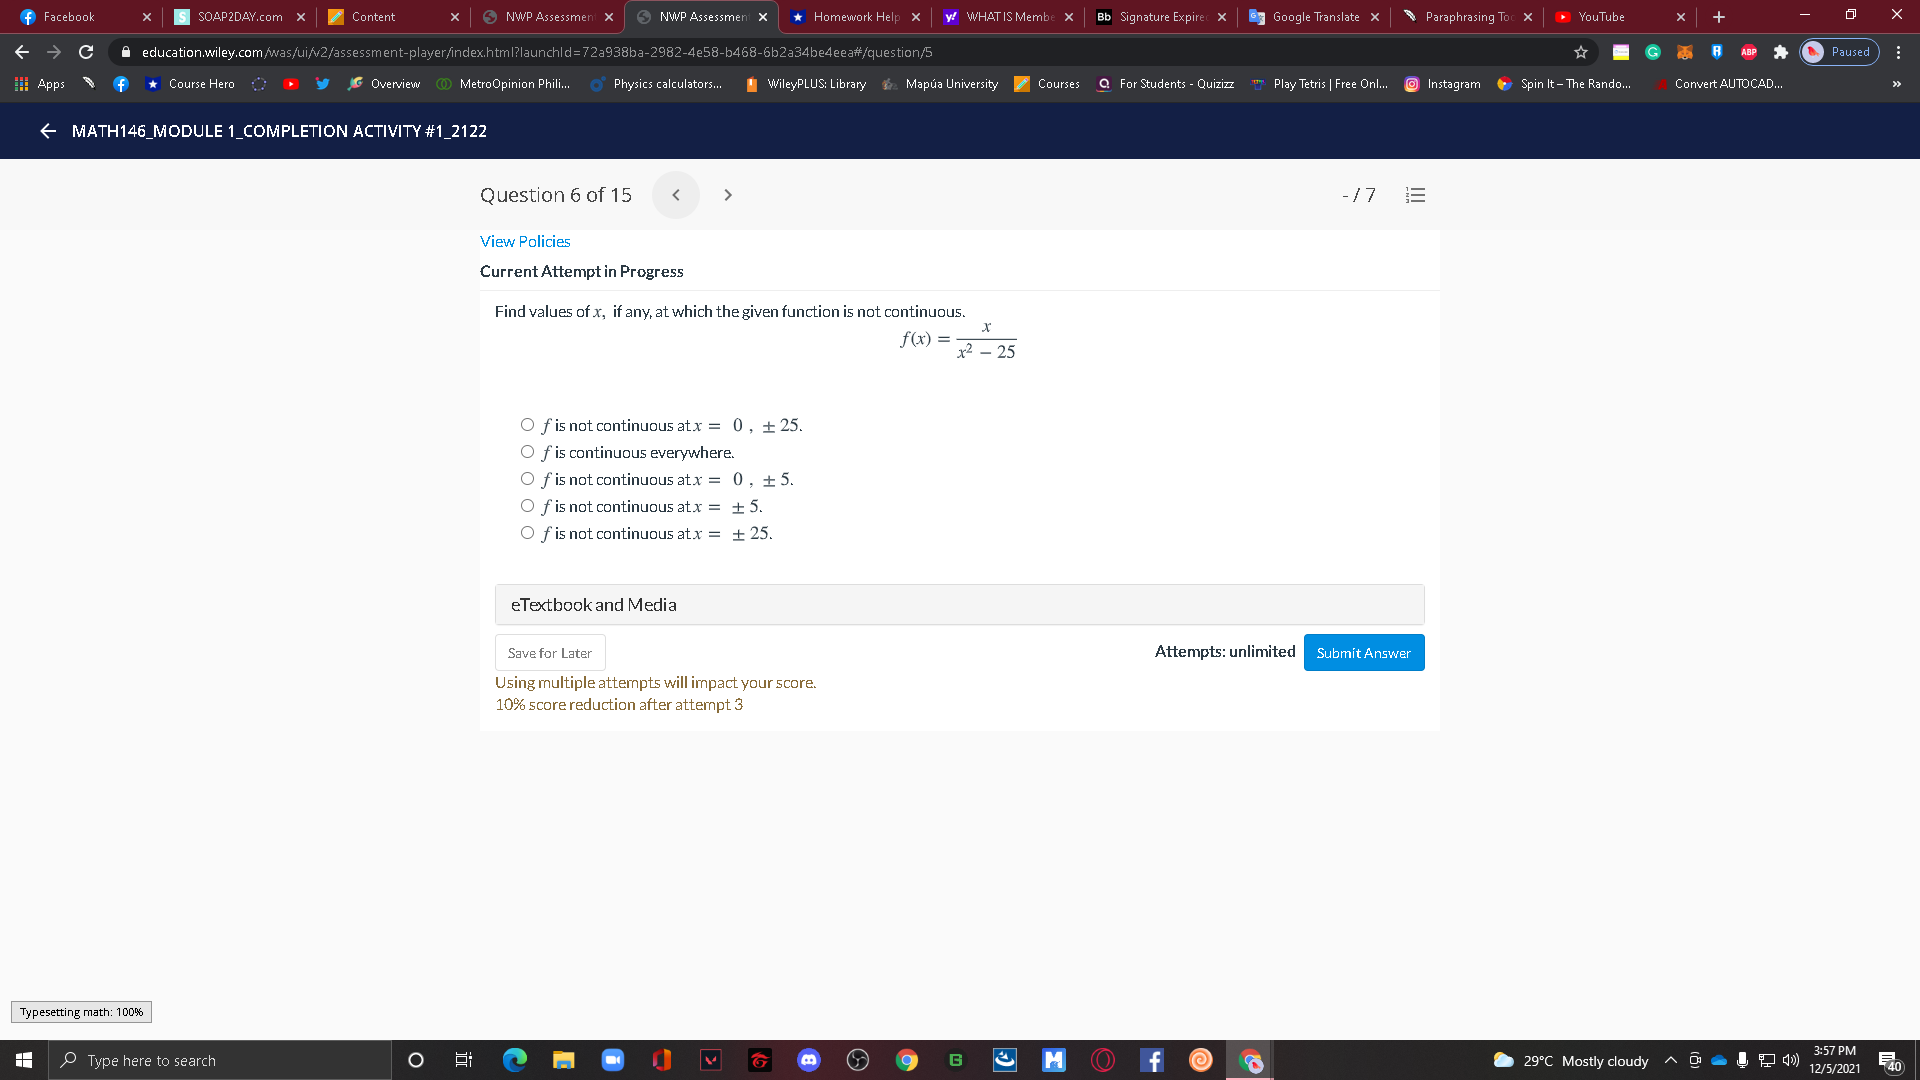
Task: Open Zoom from the taskbar
Action: coord(612,1060)
